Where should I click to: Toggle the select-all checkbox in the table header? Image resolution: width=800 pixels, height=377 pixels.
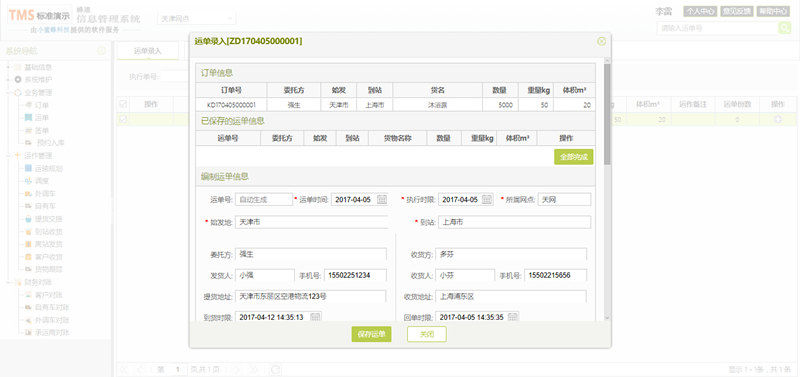122,104
